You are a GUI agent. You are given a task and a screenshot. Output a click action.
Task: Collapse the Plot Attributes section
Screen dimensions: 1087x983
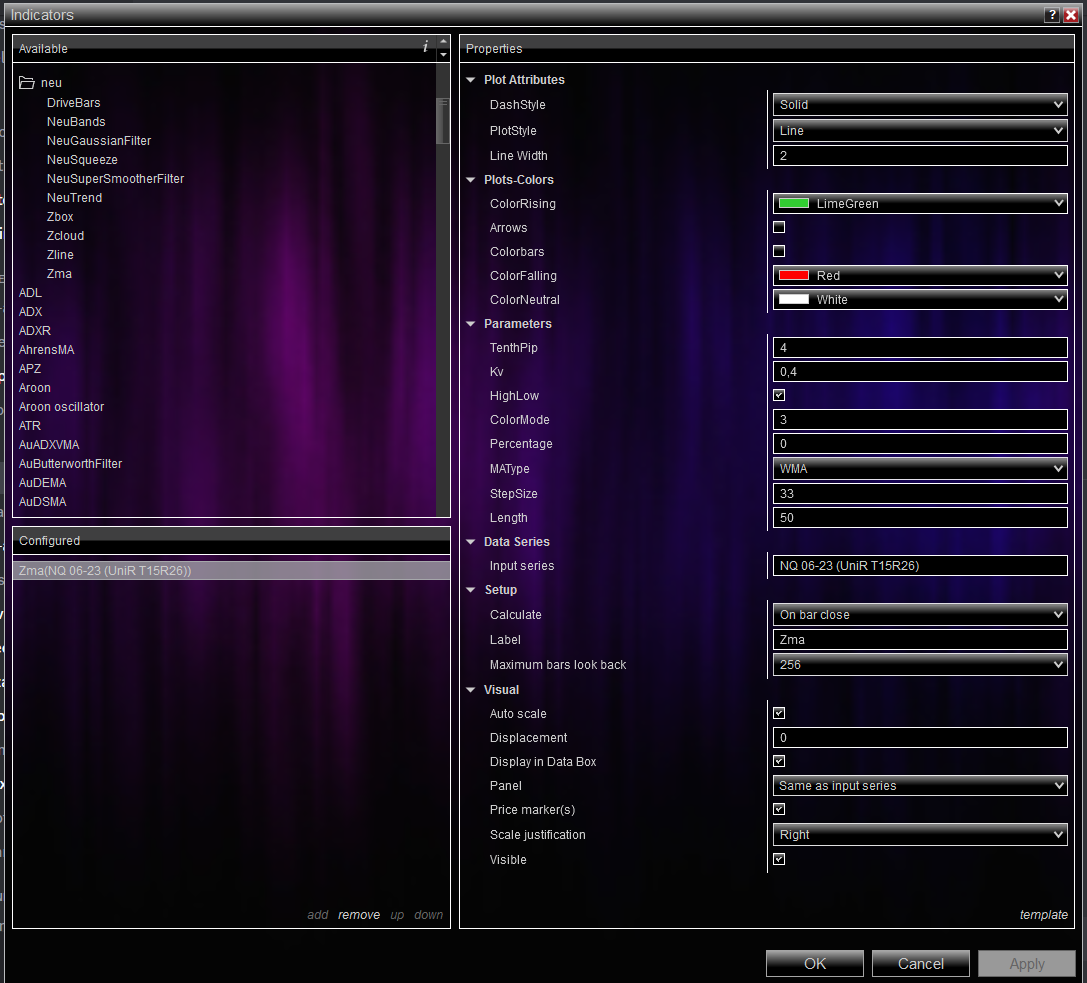[471, 80]
